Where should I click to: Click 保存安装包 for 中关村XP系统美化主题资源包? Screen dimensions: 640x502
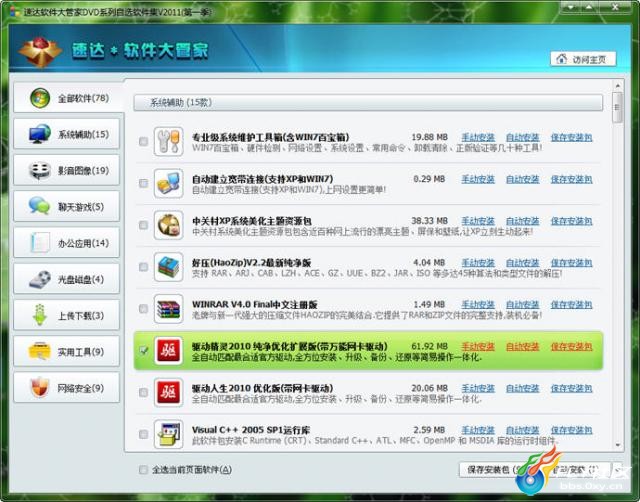(571, 221)
